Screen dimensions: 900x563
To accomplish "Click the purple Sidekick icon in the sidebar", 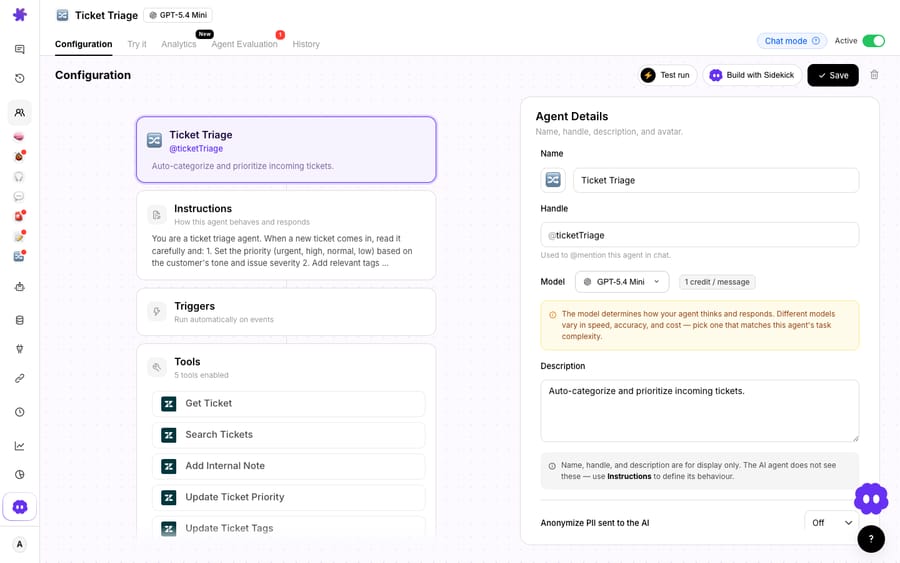I will tap(20, 507).
